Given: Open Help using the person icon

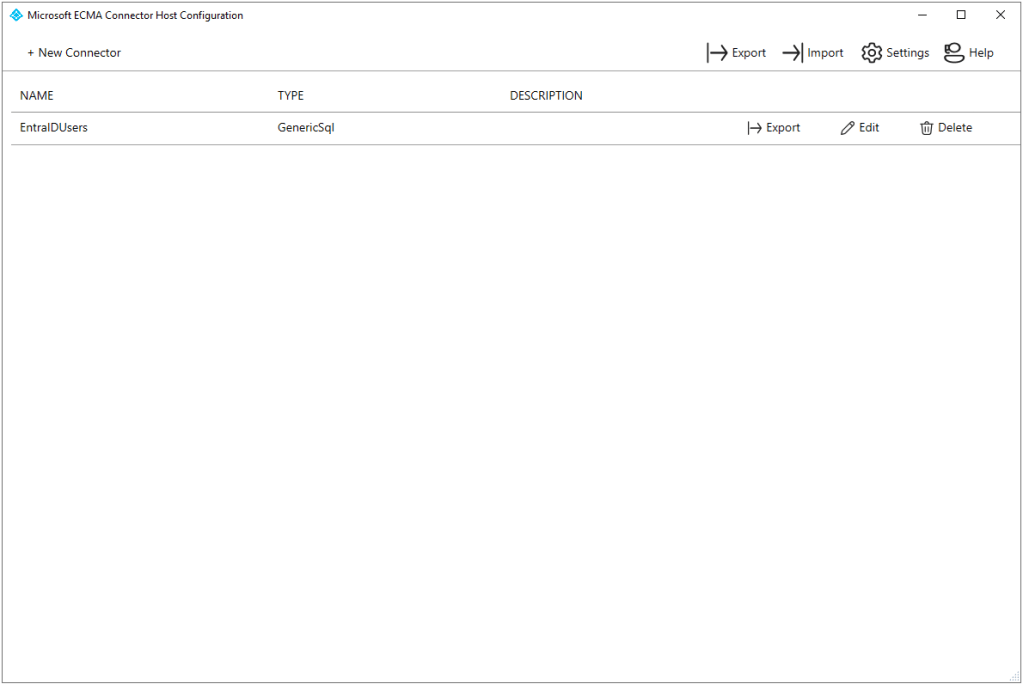Looking at the screenshot, I should 953,53.
